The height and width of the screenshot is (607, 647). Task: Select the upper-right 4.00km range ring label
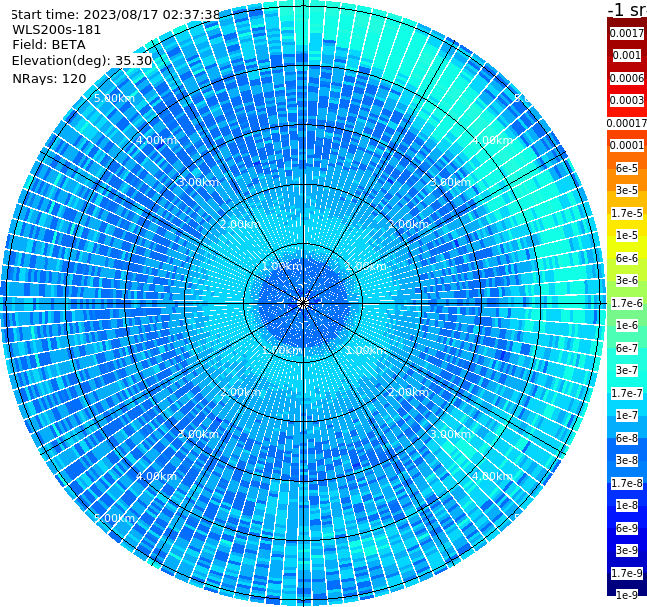pos(492,140)
